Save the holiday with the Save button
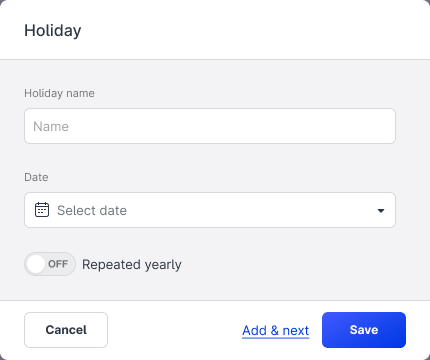 click(x=364, y=330)
